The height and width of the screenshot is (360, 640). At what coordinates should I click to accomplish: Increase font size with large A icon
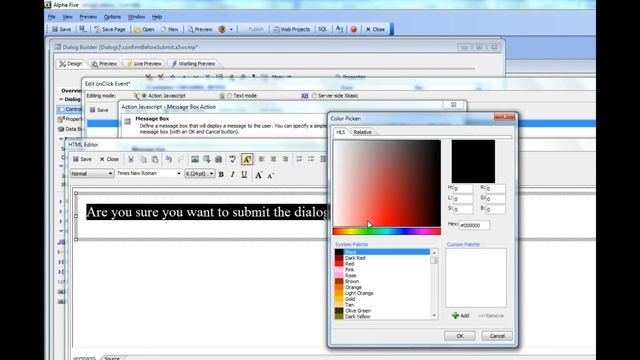(x=258, y=175)
